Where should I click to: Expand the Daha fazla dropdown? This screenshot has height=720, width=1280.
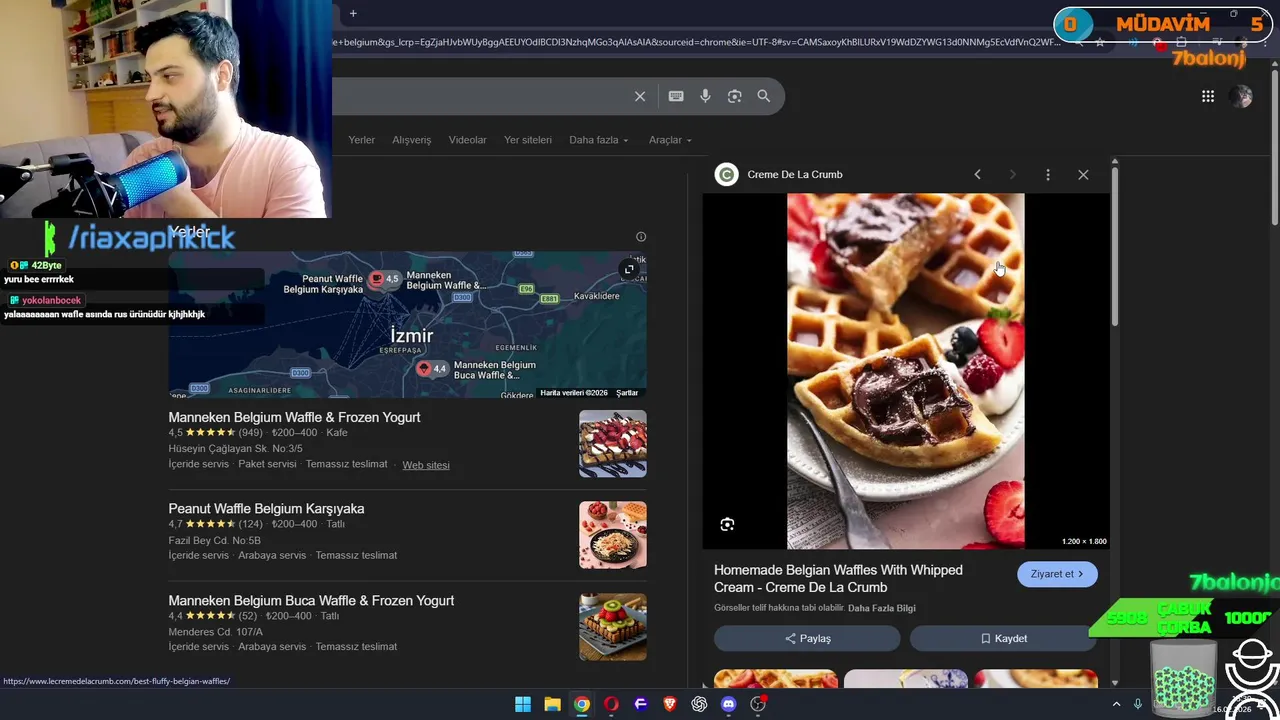point(599,140)
